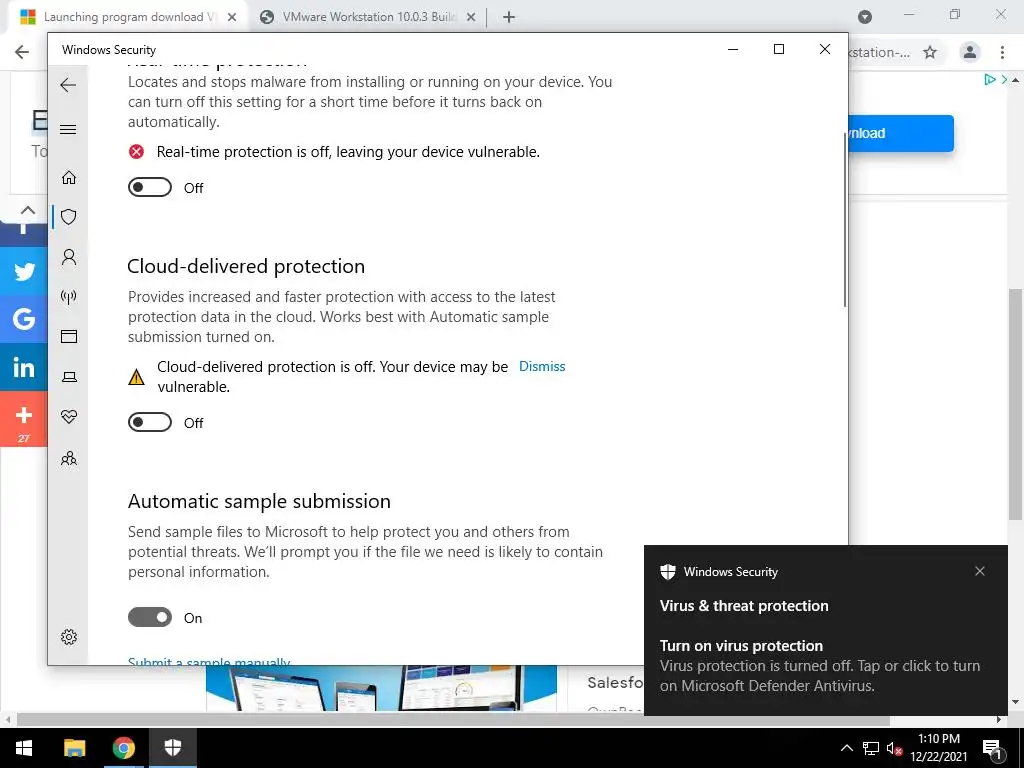Open the Windows Security hamburger menu

(x=68, y=129)
